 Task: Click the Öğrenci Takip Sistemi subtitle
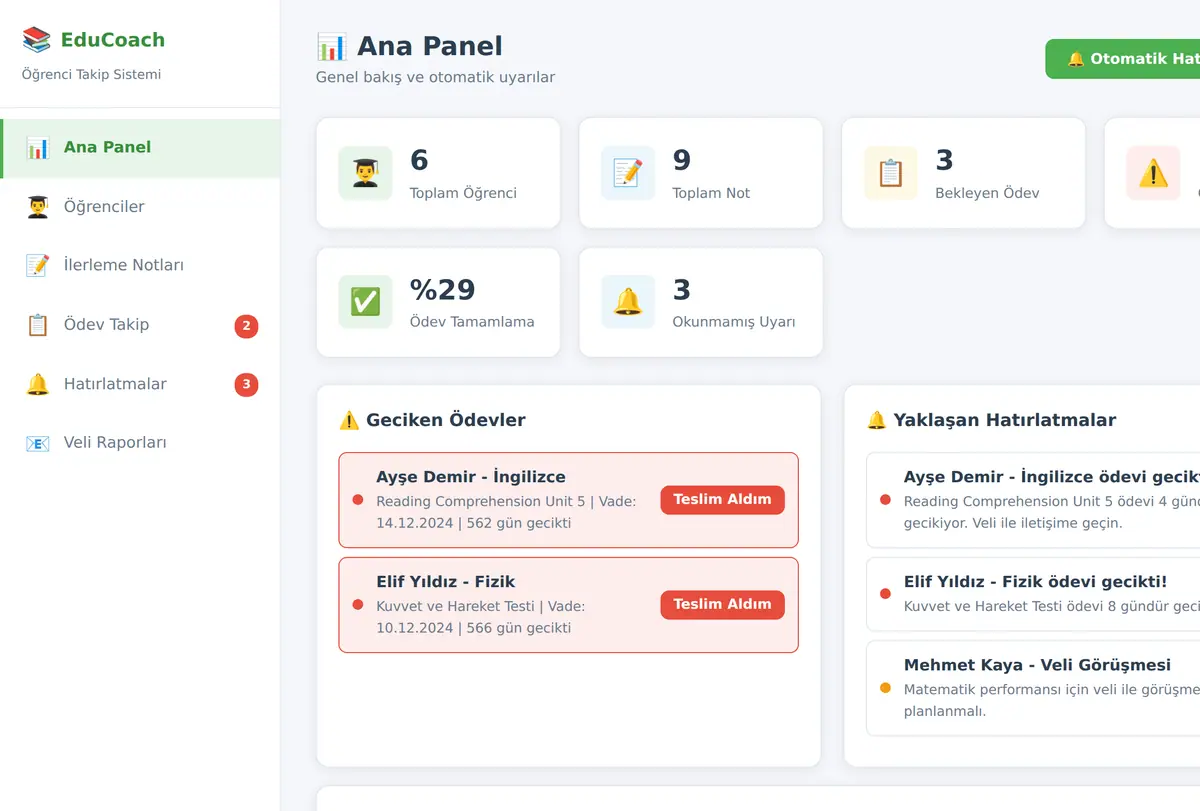pos(91,75)
